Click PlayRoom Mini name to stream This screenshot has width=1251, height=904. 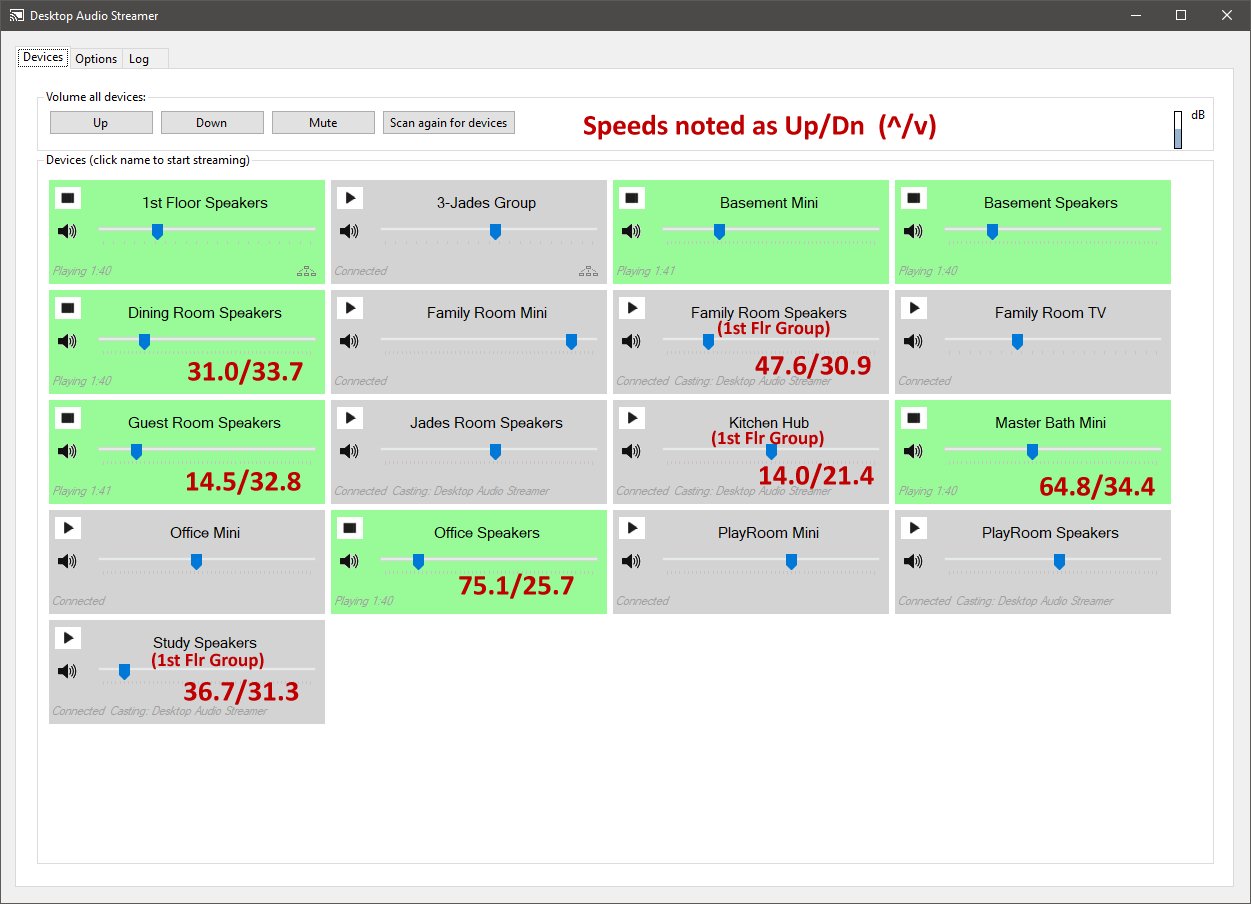pyautogui.click(x=768, y=533)
